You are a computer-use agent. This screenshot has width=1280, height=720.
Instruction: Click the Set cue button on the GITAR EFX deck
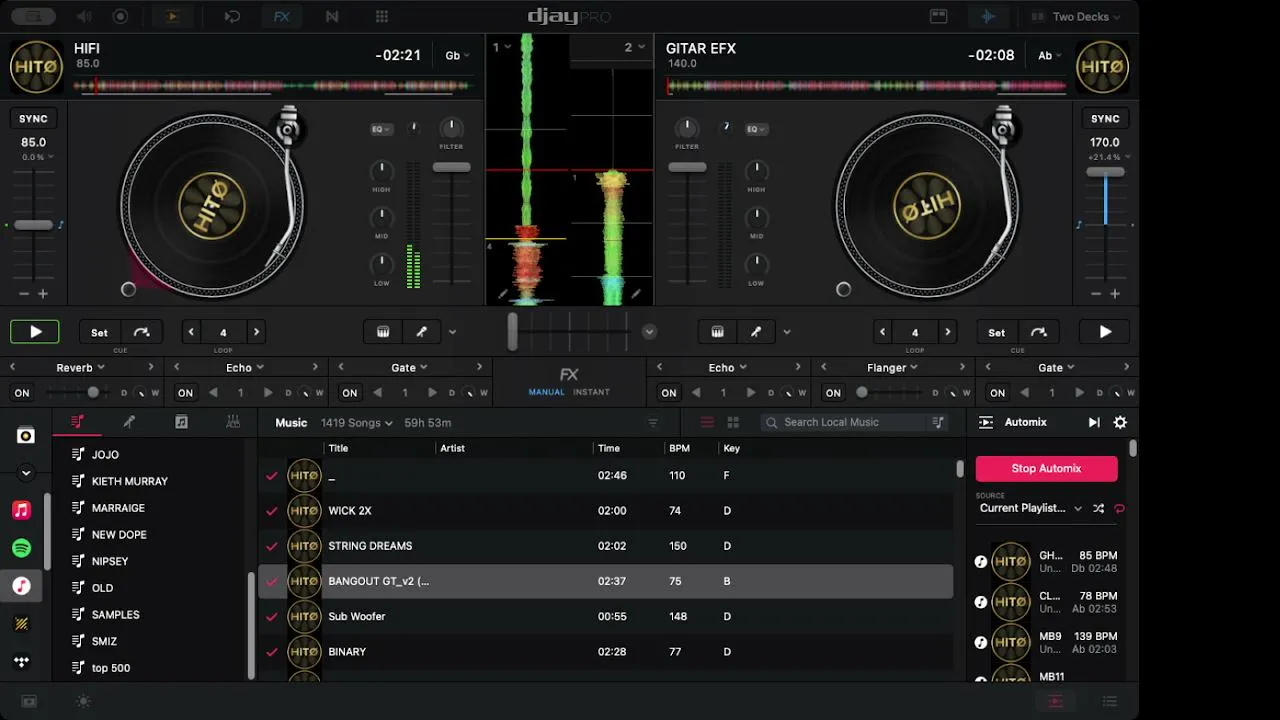(996, 332)
